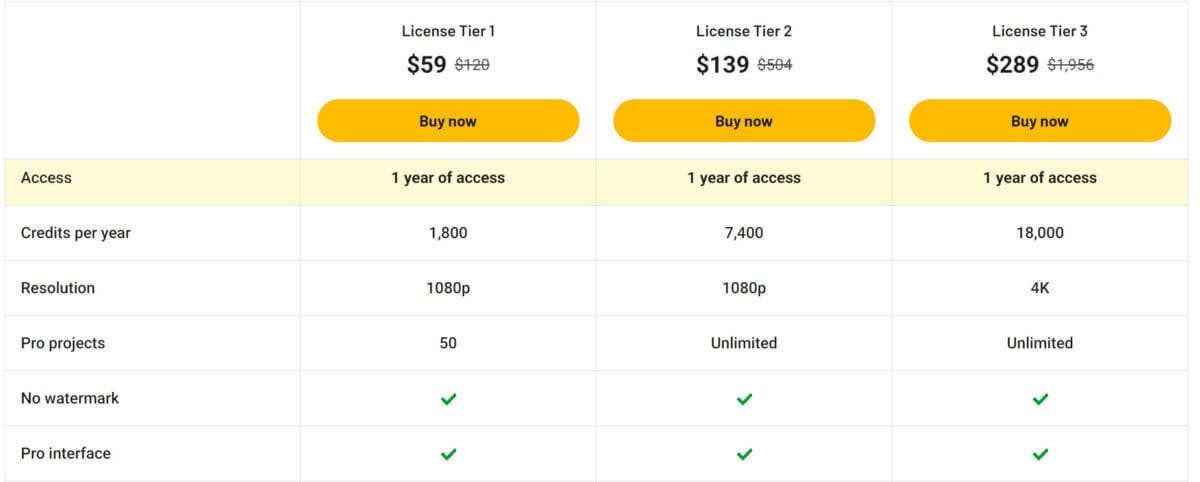Click Tier 2 Pro interface checkmark
The width and height of the screenshot is (1200, 482).
pos(744,454)
